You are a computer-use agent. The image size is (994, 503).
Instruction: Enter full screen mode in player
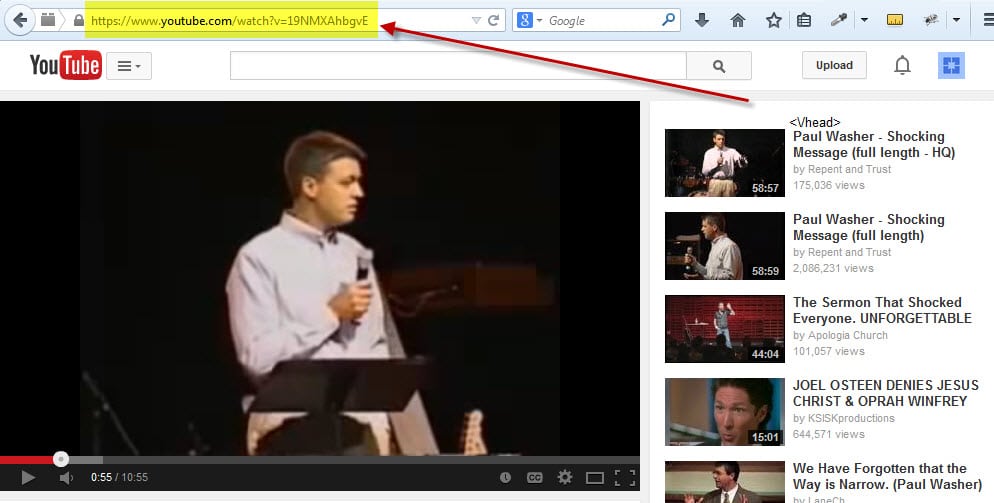tap(625, 478)
